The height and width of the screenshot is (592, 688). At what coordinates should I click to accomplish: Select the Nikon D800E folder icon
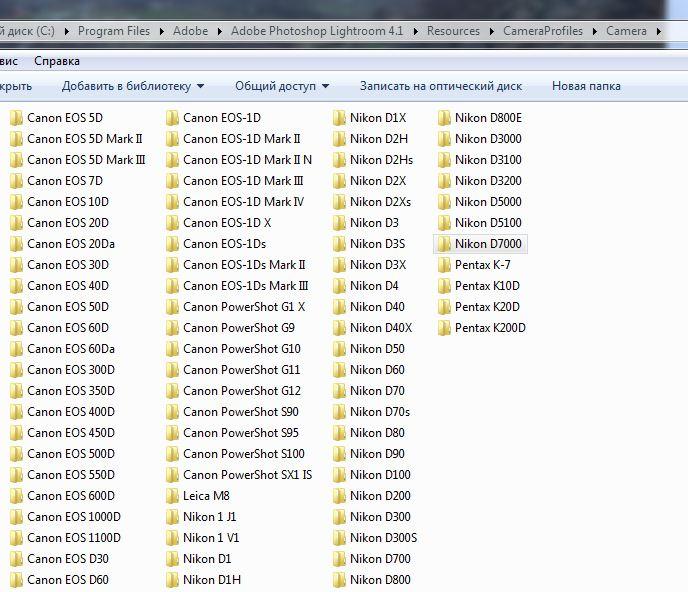tap(444, 118)
